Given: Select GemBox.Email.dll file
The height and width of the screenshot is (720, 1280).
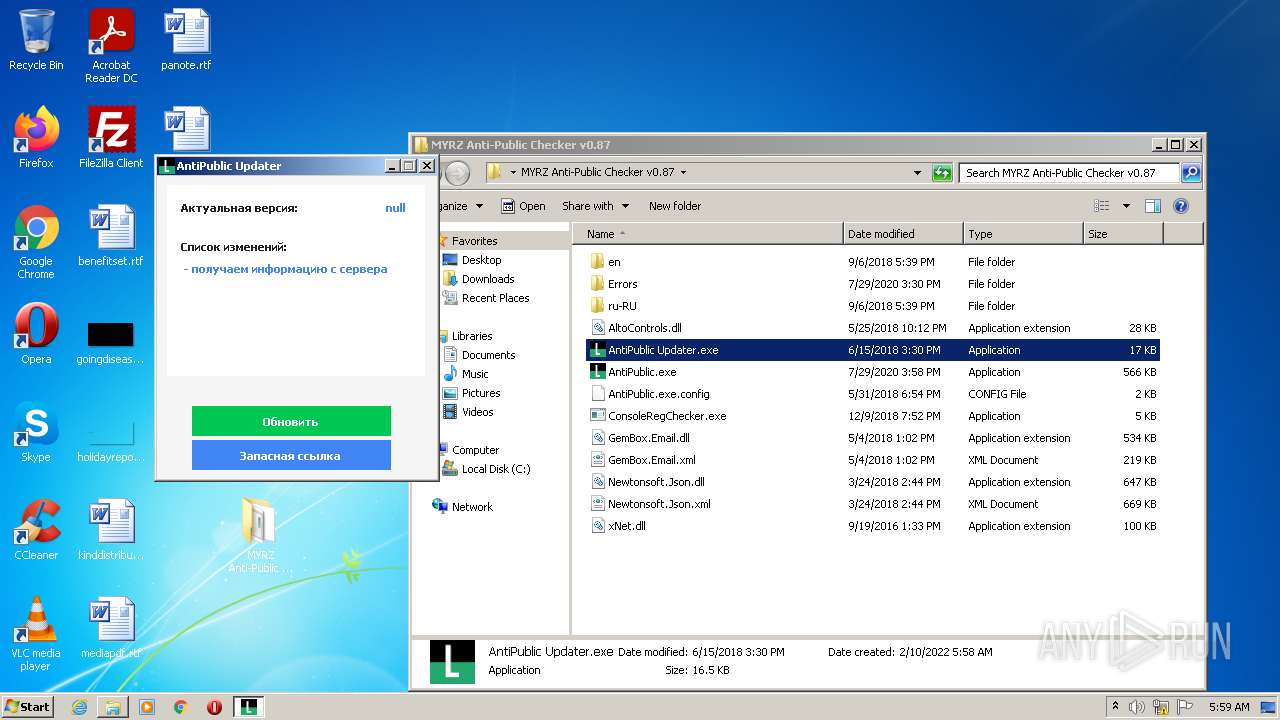Looking at the screenshot, I should (x=873, y=438).
